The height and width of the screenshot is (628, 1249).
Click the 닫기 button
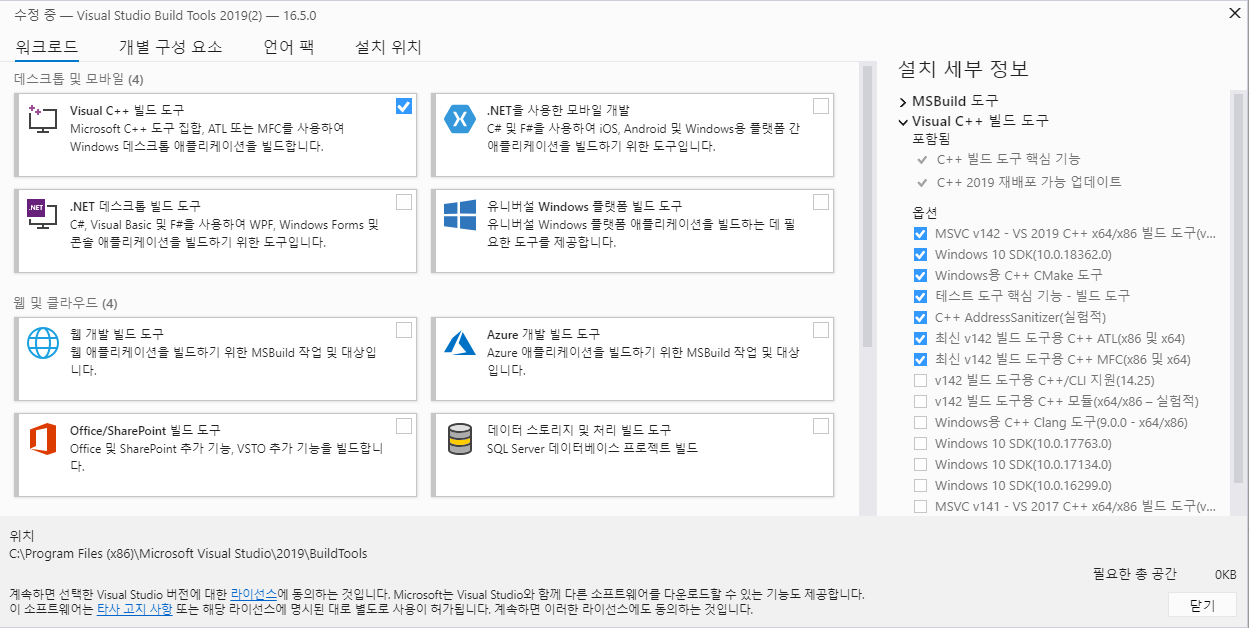pos(1202,606)
